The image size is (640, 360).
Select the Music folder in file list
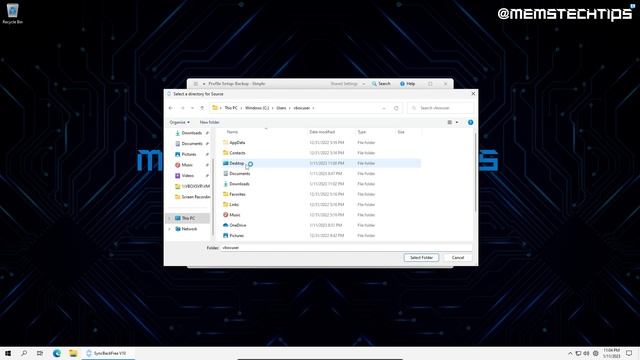(x=235, y=215)
